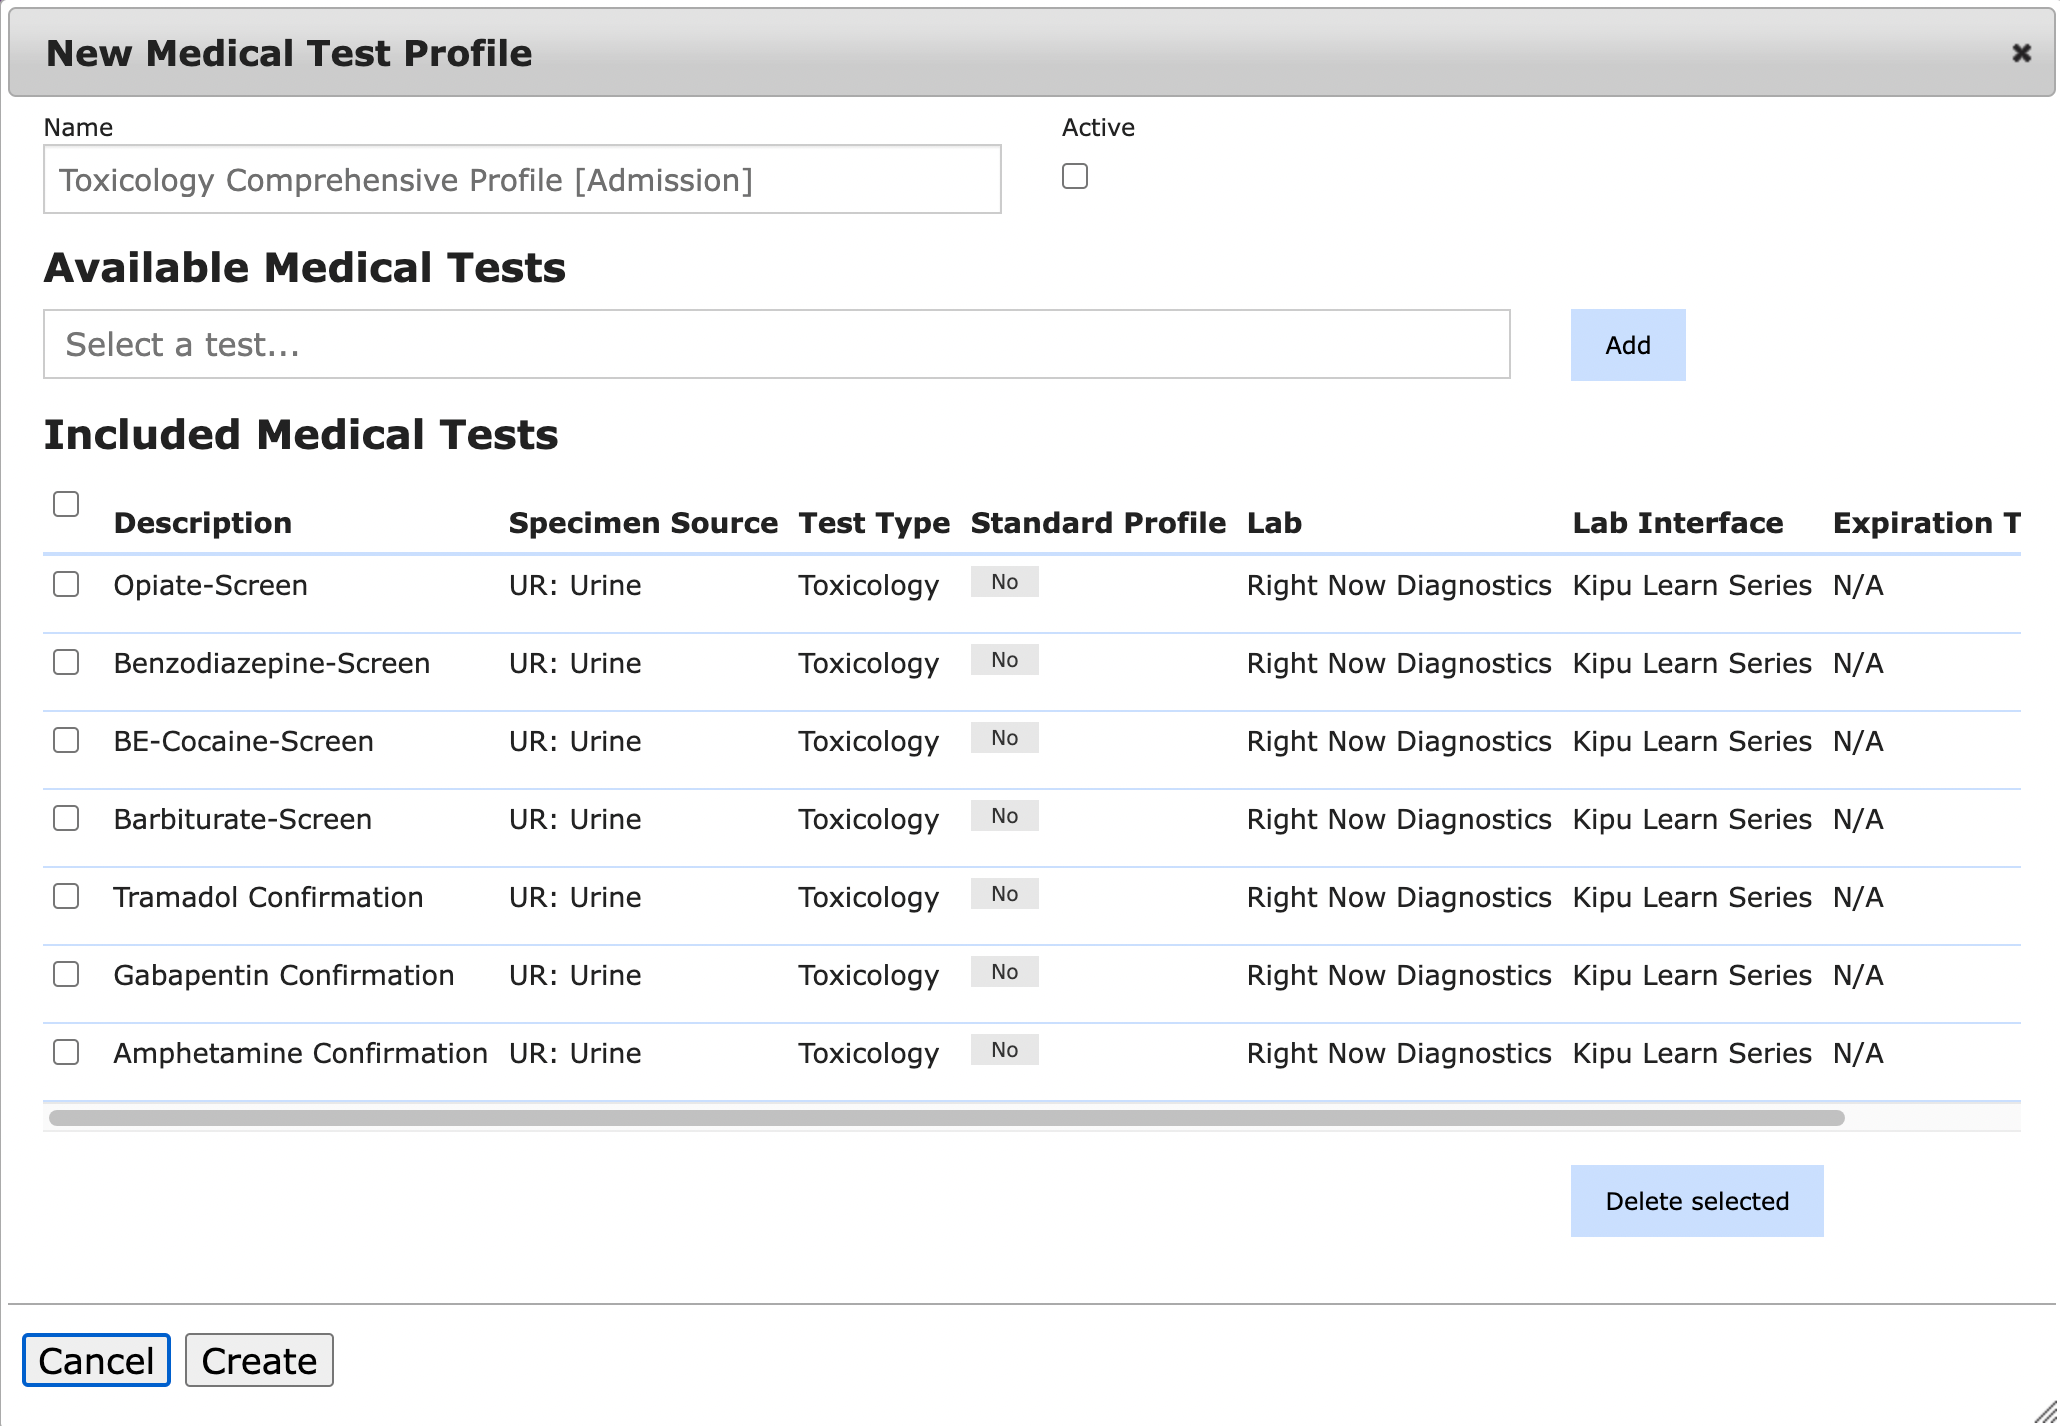Click the horizontal scrollbar under the tests table
Screen dimensions: 2060x1426
click(946, 1118)
